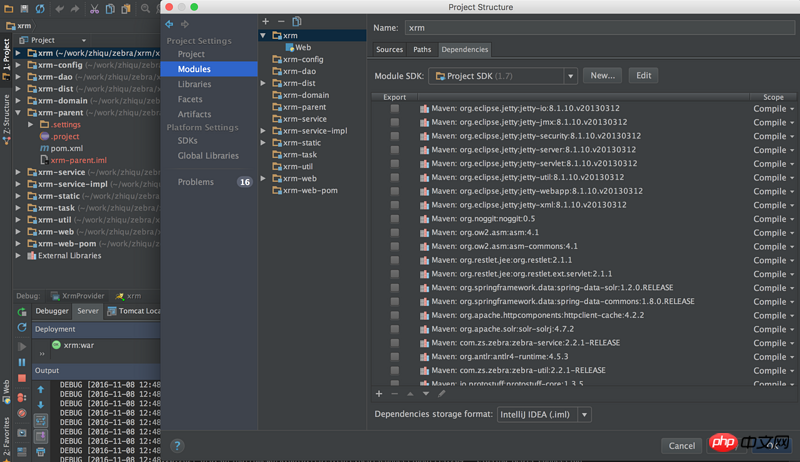
Task: Click the help question mark icon
Action: point(177,445)
